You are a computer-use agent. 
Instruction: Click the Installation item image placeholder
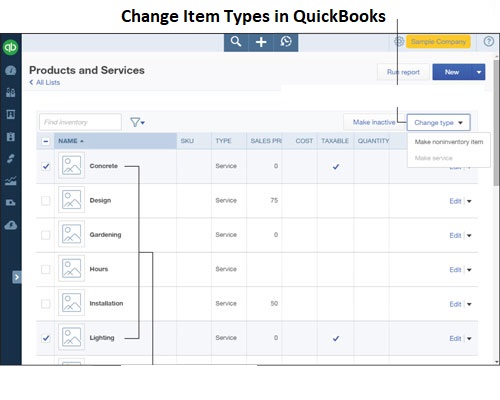[71, 303]
